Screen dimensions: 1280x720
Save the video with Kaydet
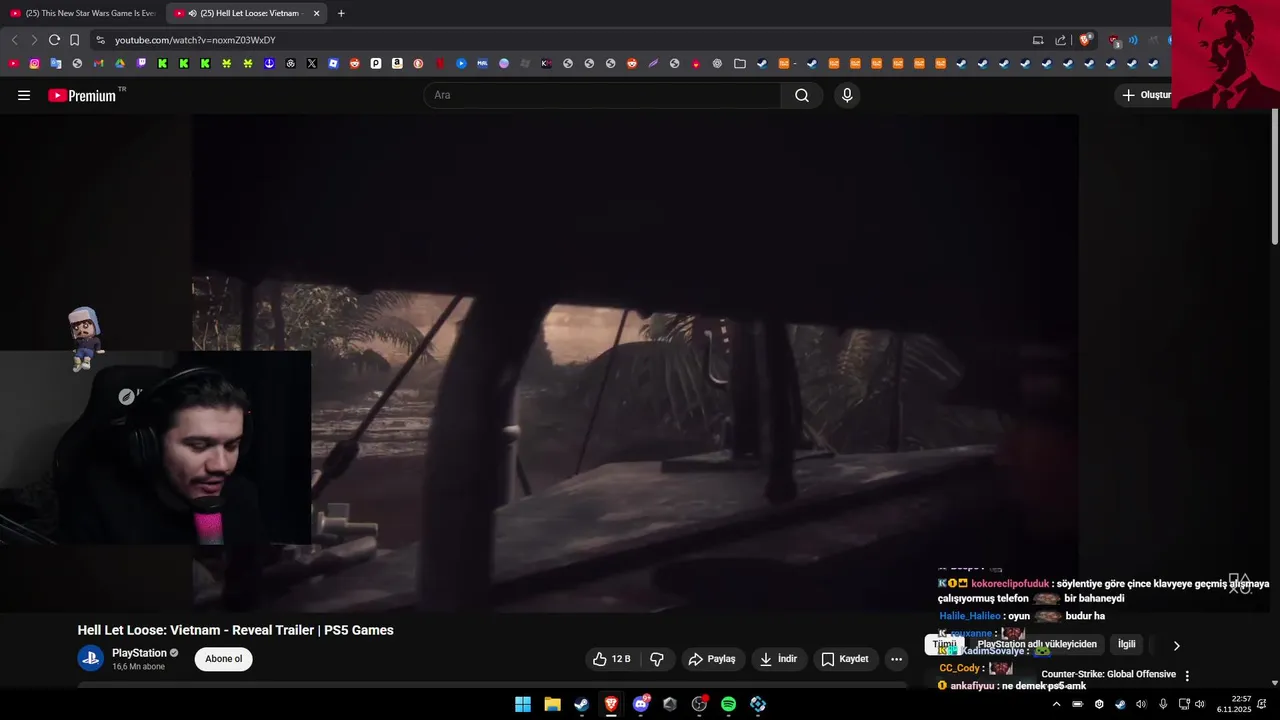tap(845, 659)
